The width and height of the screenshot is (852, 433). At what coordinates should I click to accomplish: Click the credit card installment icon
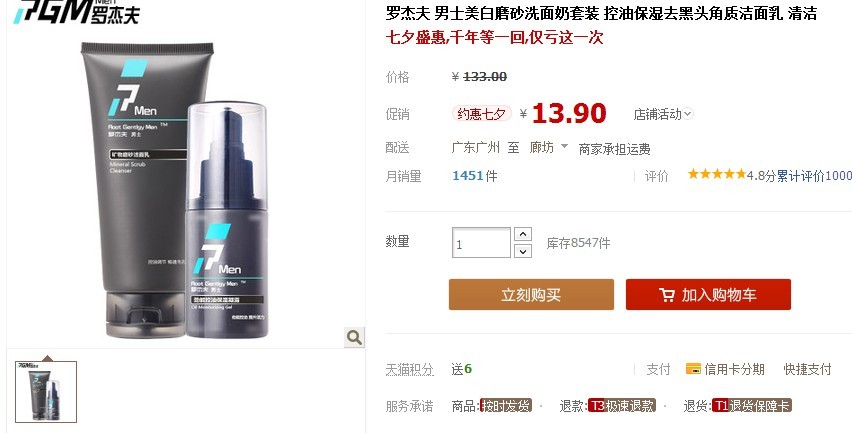693,369
